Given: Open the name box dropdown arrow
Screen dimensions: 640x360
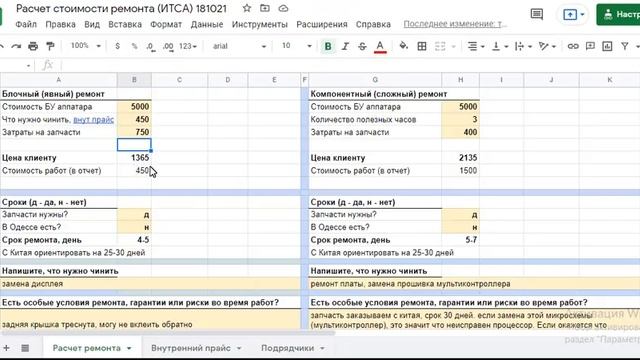Looking at the screenshot, I should (x=28, y=65).
